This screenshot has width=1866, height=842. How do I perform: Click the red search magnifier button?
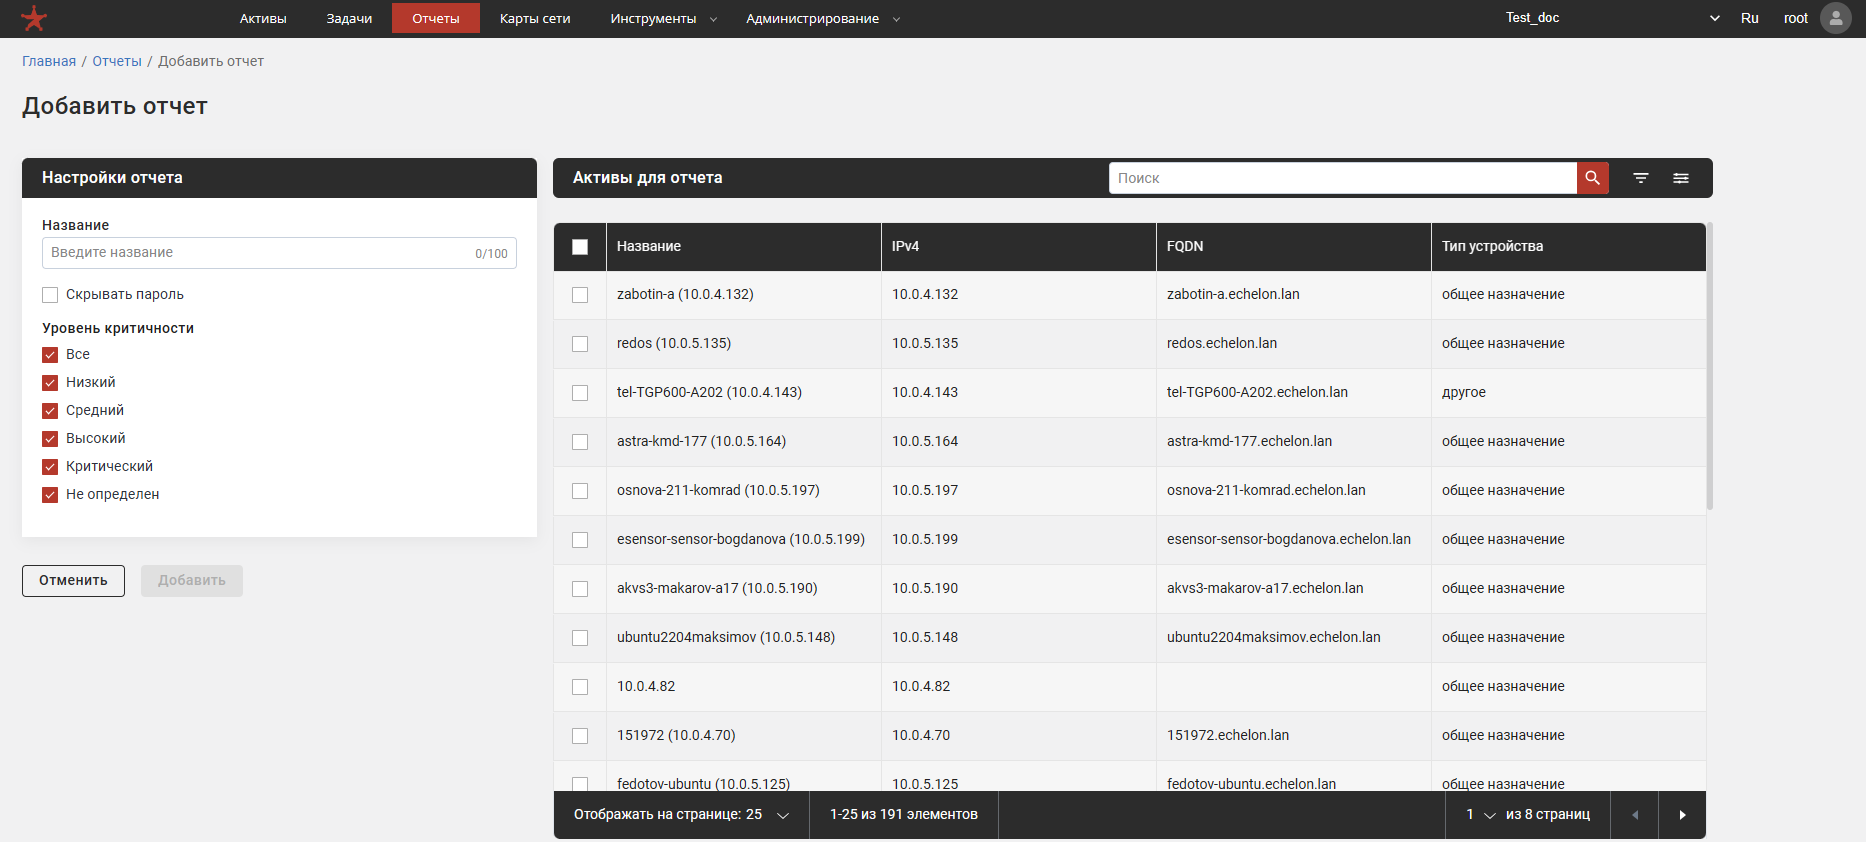(x=1592, y=178)
